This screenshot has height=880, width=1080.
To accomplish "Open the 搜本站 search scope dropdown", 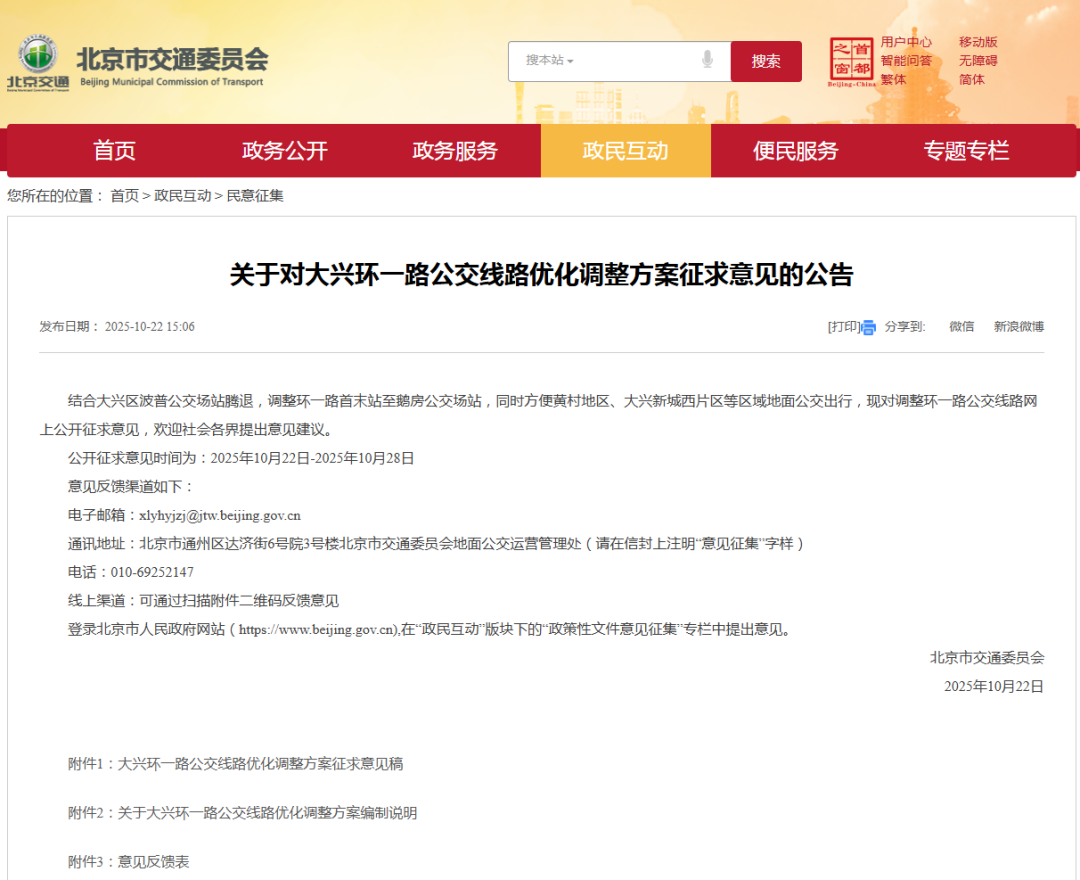I will pyautogui.click(x=550, y=61).
